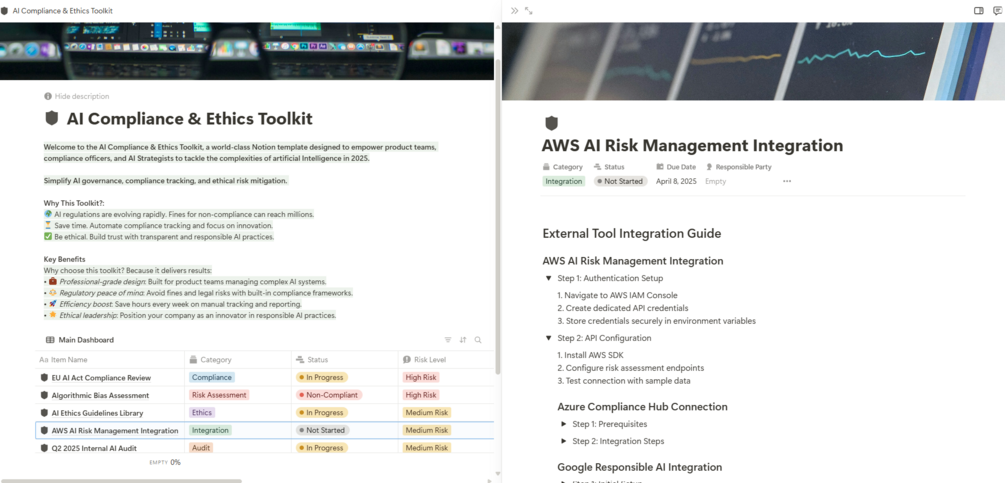1005x483 pixels.
Task: Open the AI Ethics Guidelines Library item
Action: click(97, 413)
